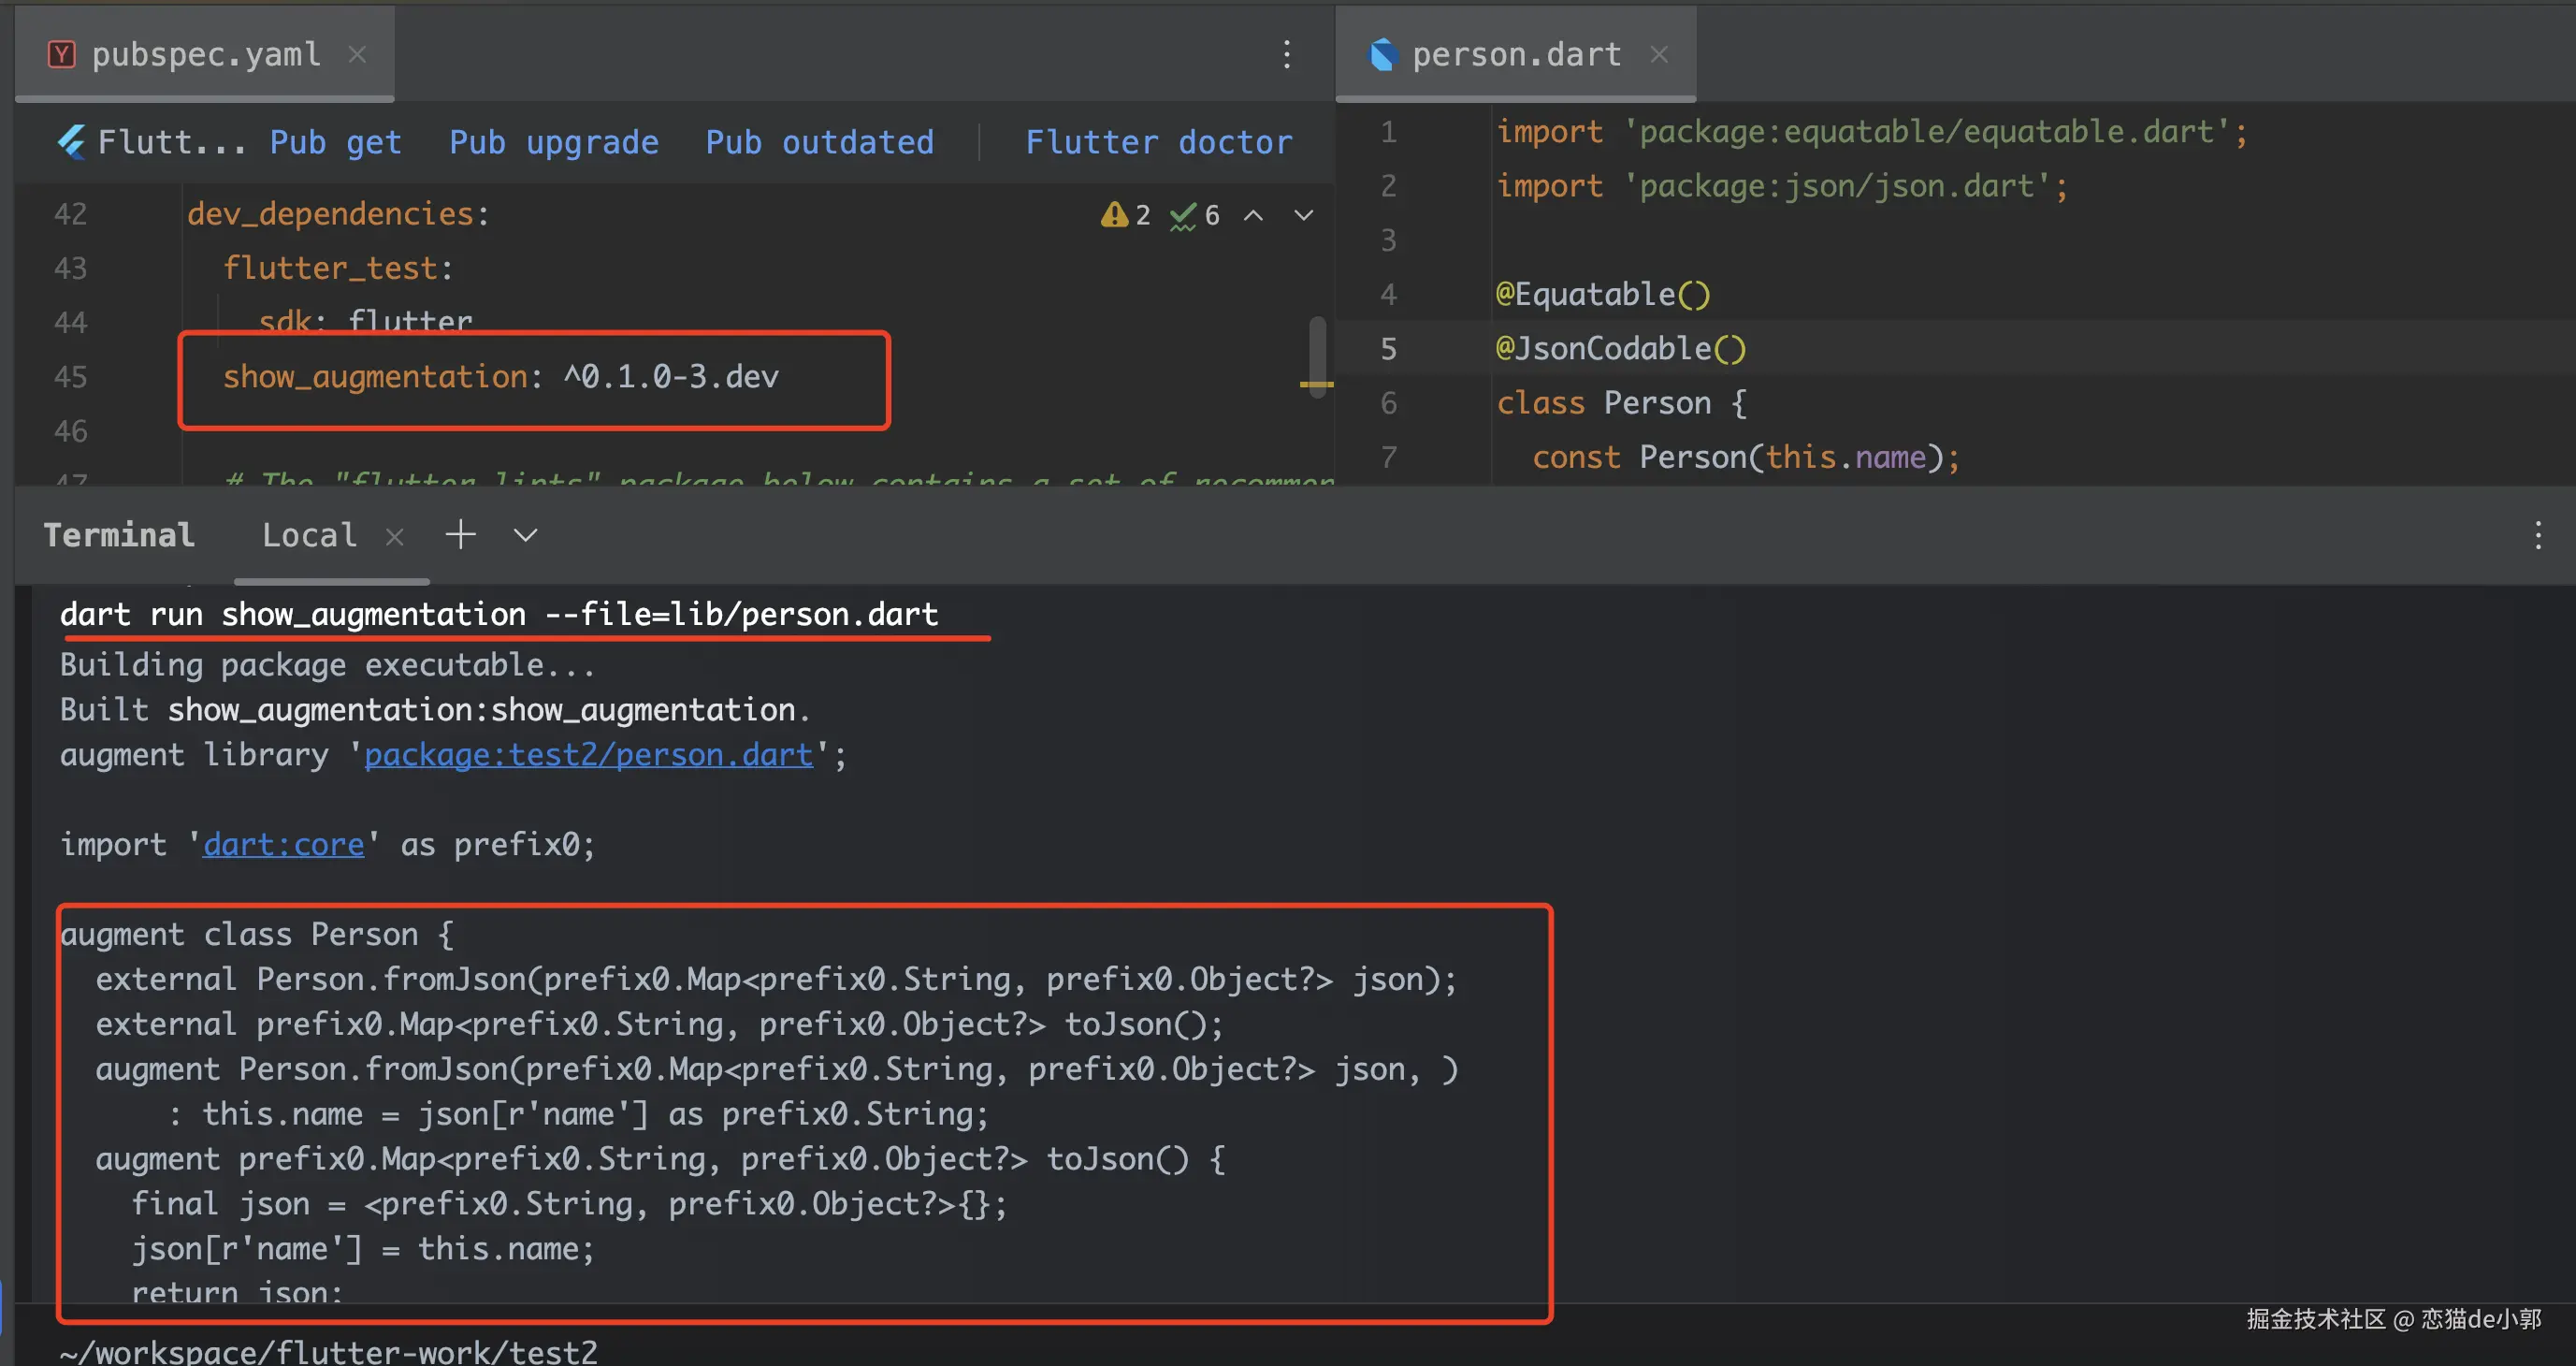Close the person.dart editor tab
The image size is (2576, 1366).
click(x=1659, y=54)
